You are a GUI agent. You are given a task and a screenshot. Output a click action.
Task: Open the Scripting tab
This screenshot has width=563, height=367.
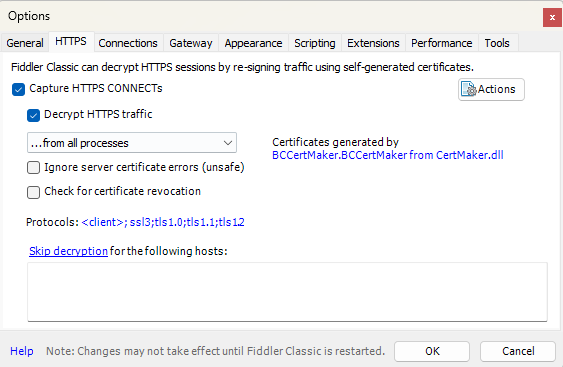(315, 43)
